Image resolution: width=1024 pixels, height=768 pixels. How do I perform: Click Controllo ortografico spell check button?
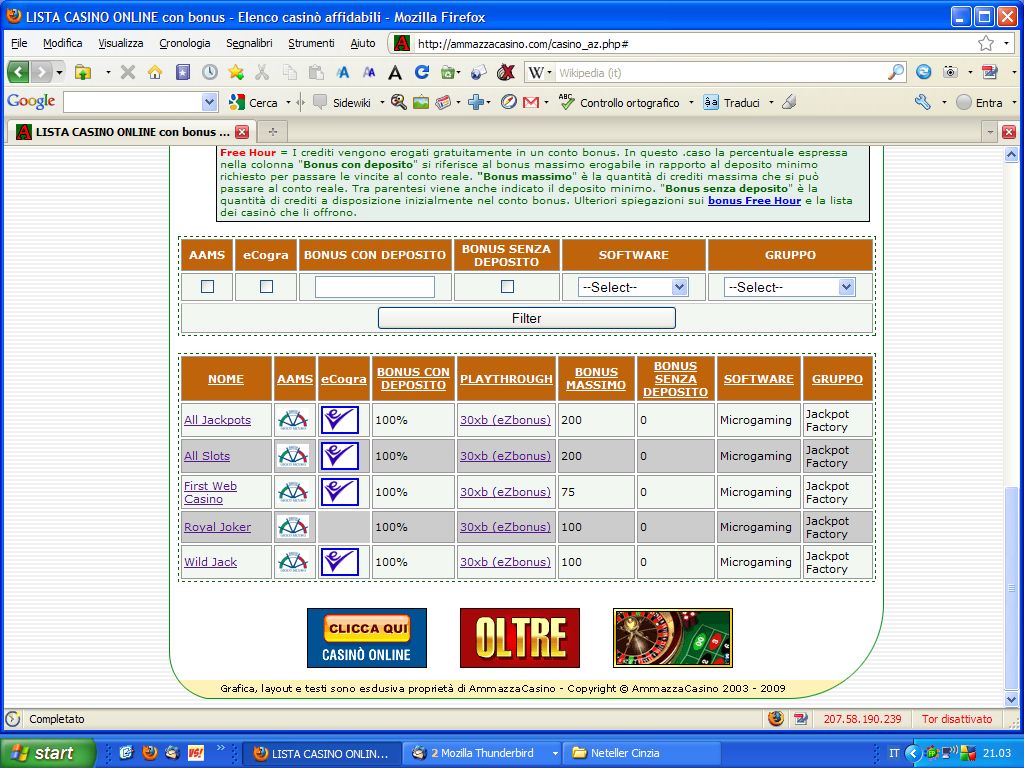(619, 103)
